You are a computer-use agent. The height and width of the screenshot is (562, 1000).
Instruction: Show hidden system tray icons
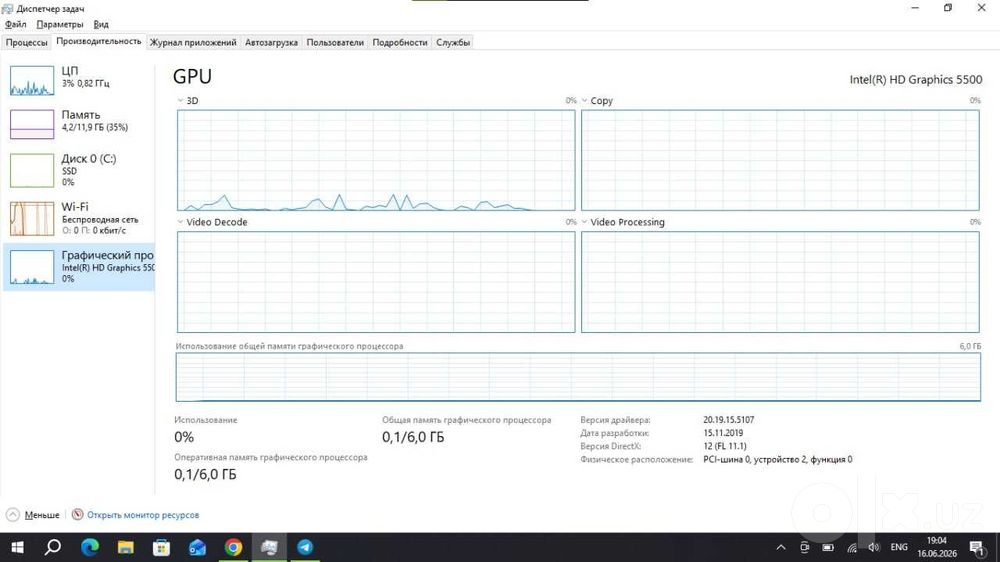click(x=781, y=547)
